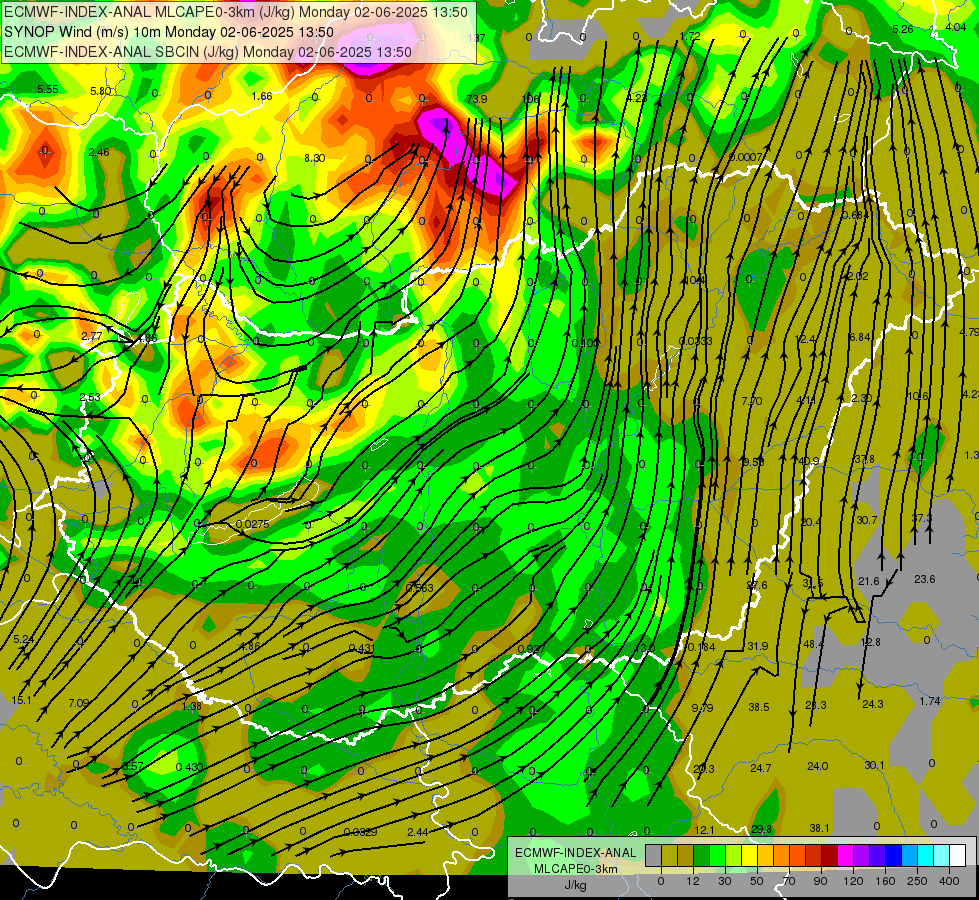The height and width of the screenshot is (900, 979).
Task: Click the legend tick value 120
Action: point(853,881)
